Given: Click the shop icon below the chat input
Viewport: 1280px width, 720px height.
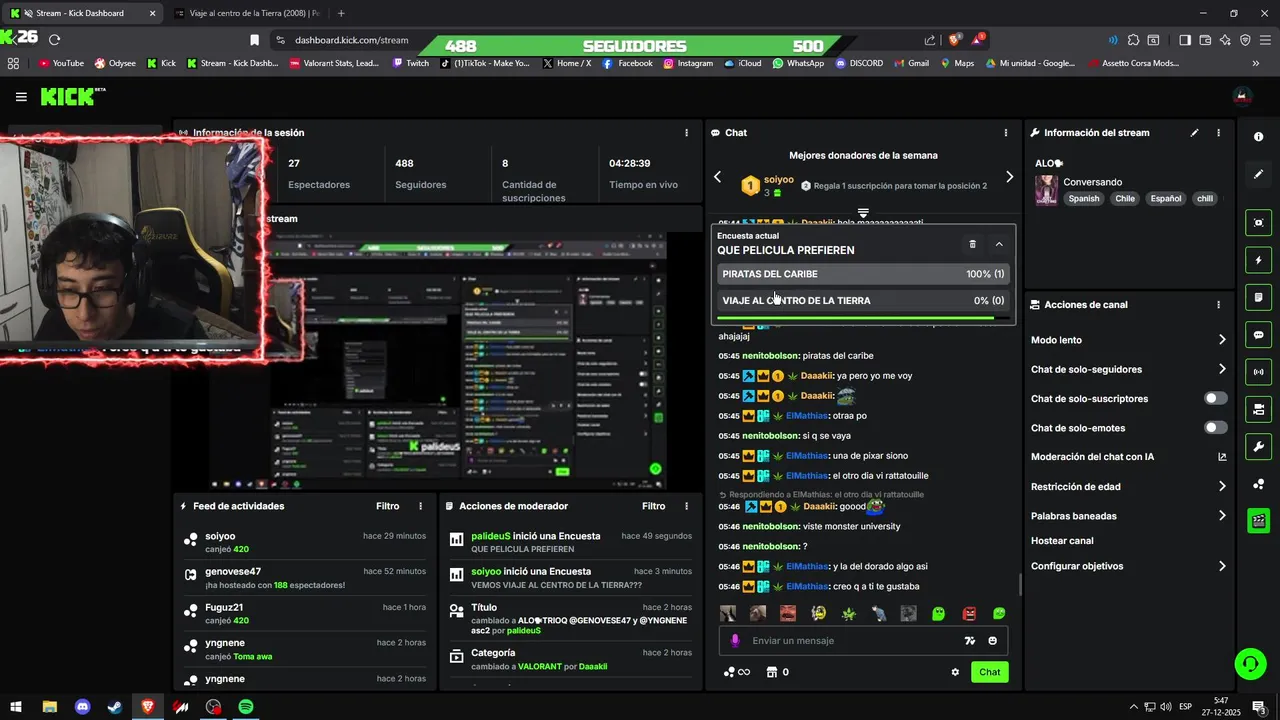Looking at the screenshot, I should 771,672.
